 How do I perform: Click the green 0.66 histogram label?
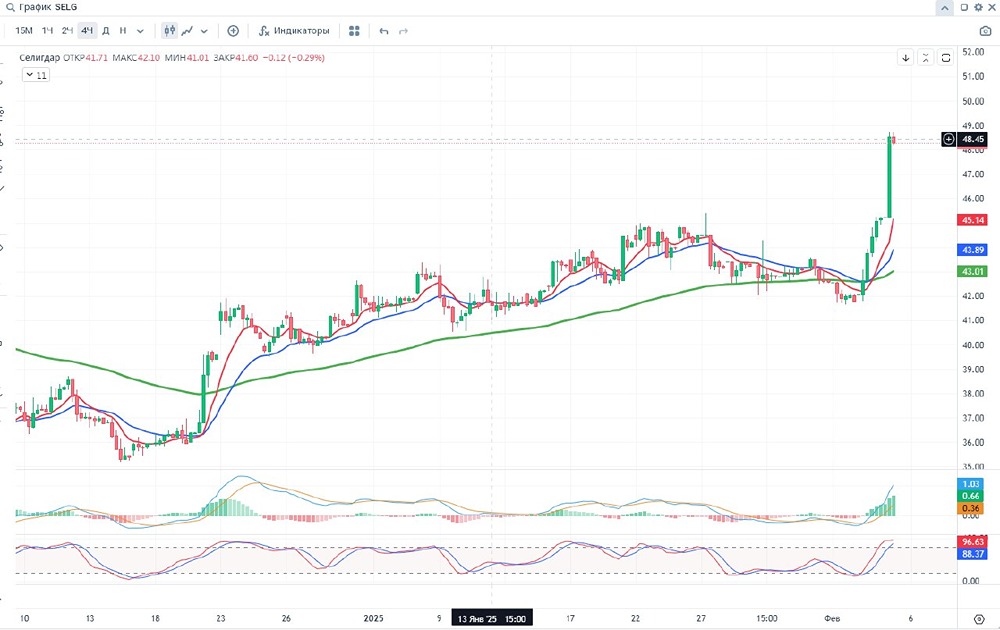[x=971, y=496]
